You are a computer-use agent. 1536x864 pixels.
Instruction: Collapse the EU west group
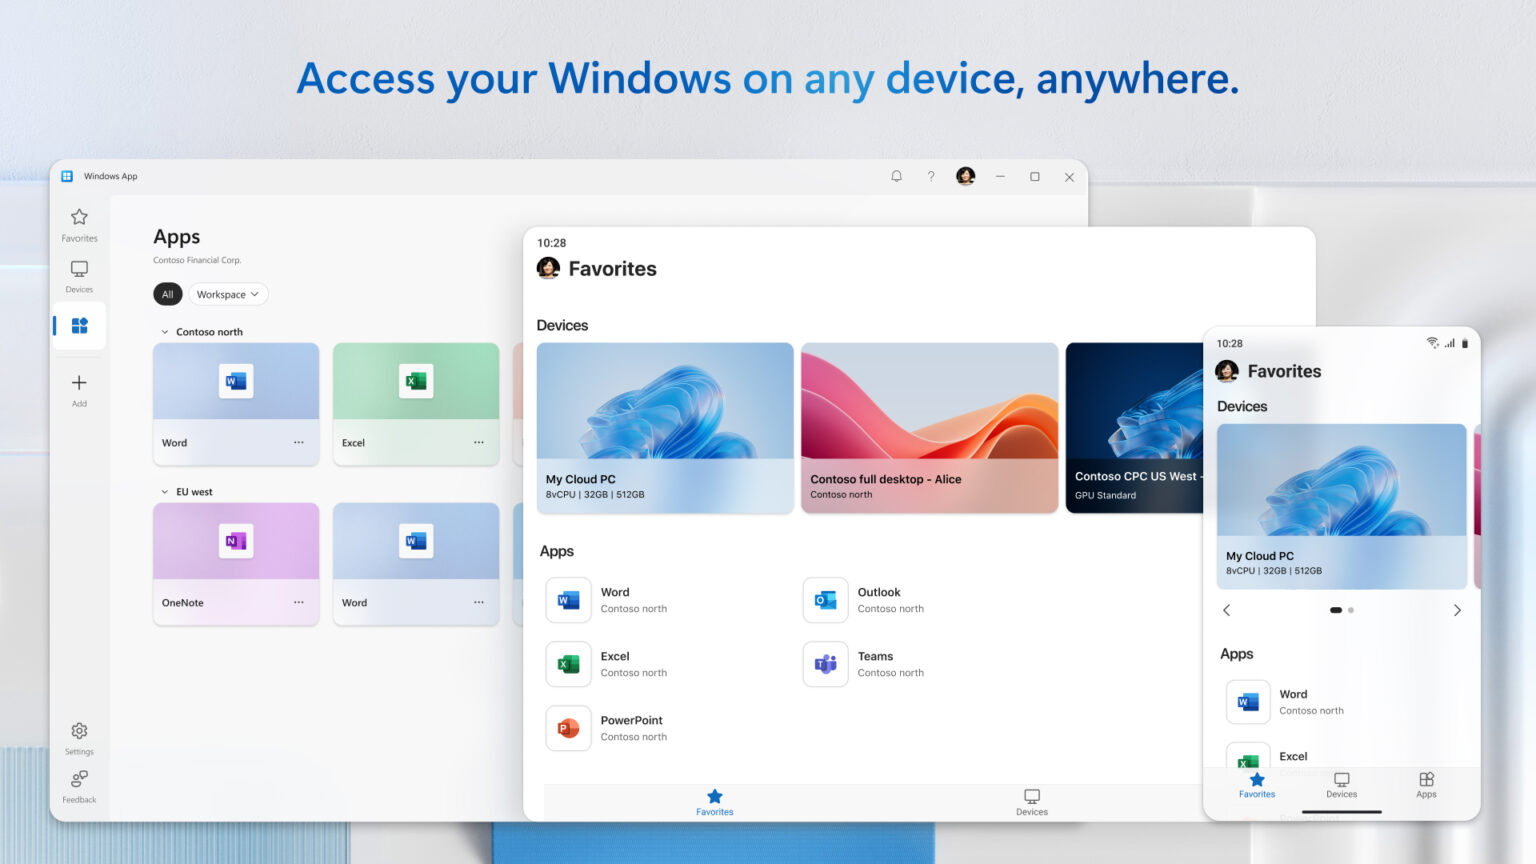coord(164,491)
